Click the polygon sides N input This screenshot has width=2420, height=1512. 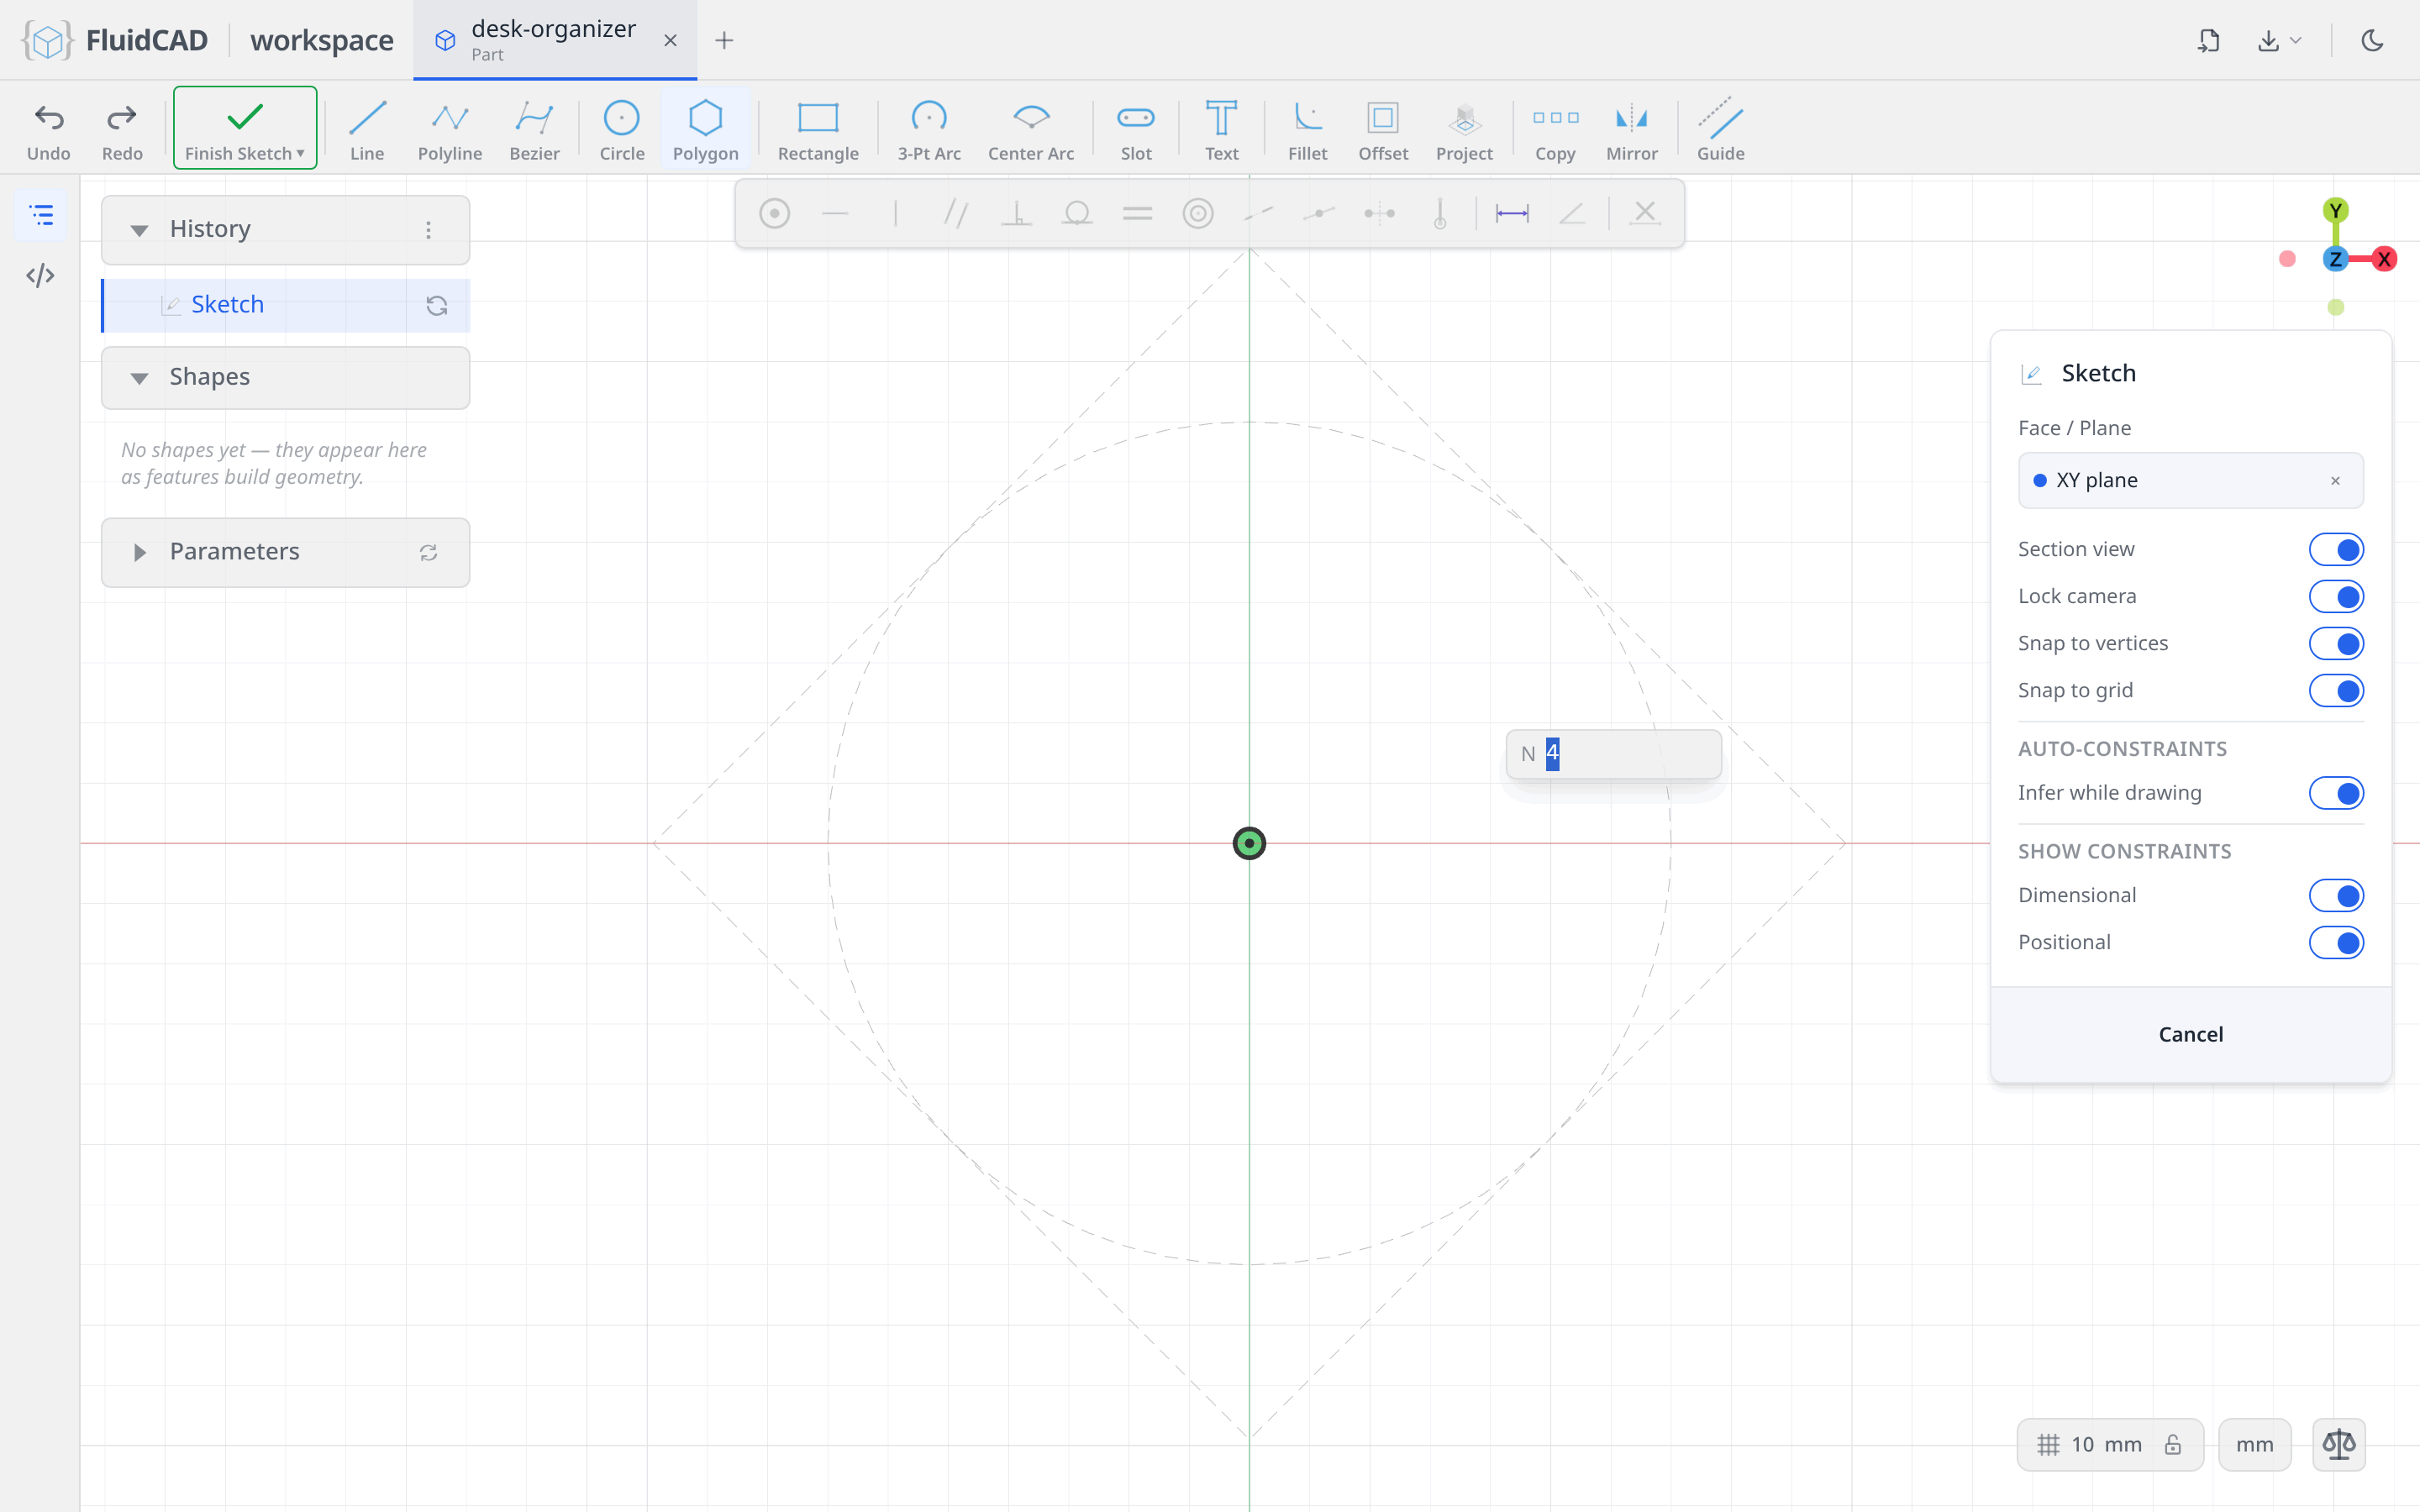point(1613,754)
